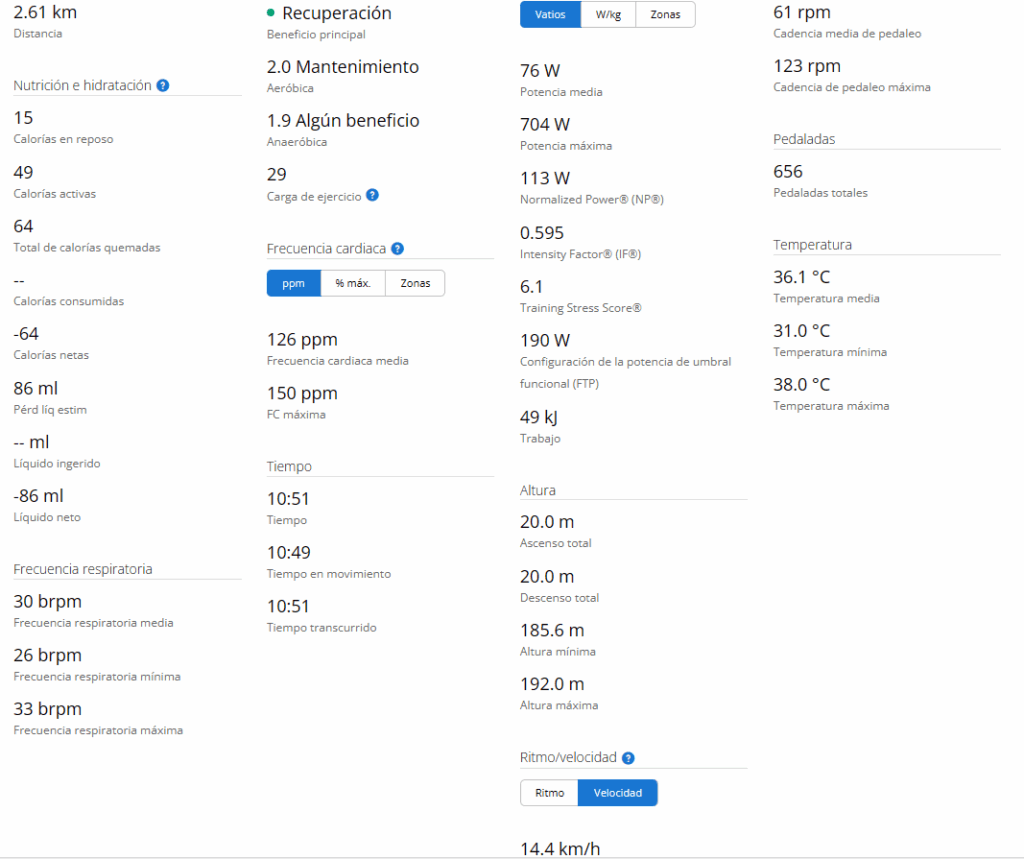Click help icon beside Carga de ejercicio
This screenshot has height=859, width=1024.
[372, 196]
